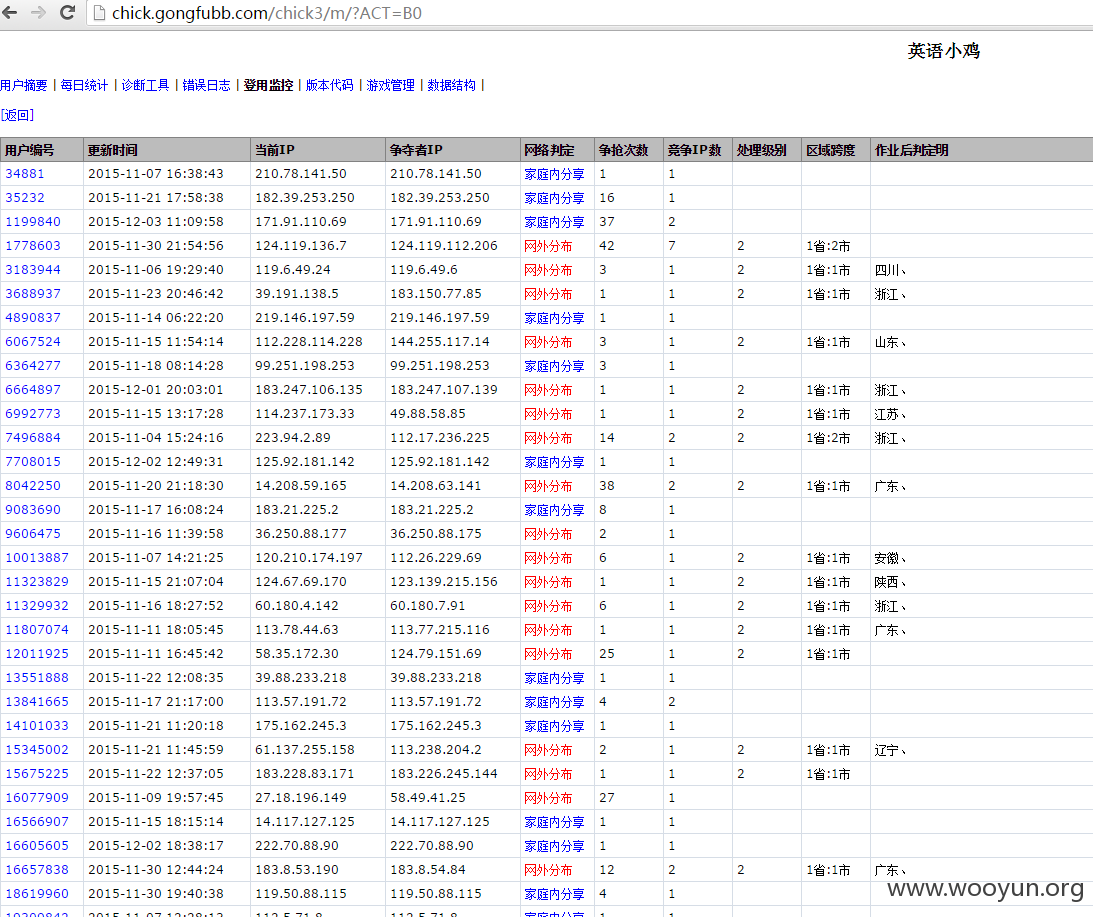Click the browser back arrow
1093x917 pixels.
point(10,13)
